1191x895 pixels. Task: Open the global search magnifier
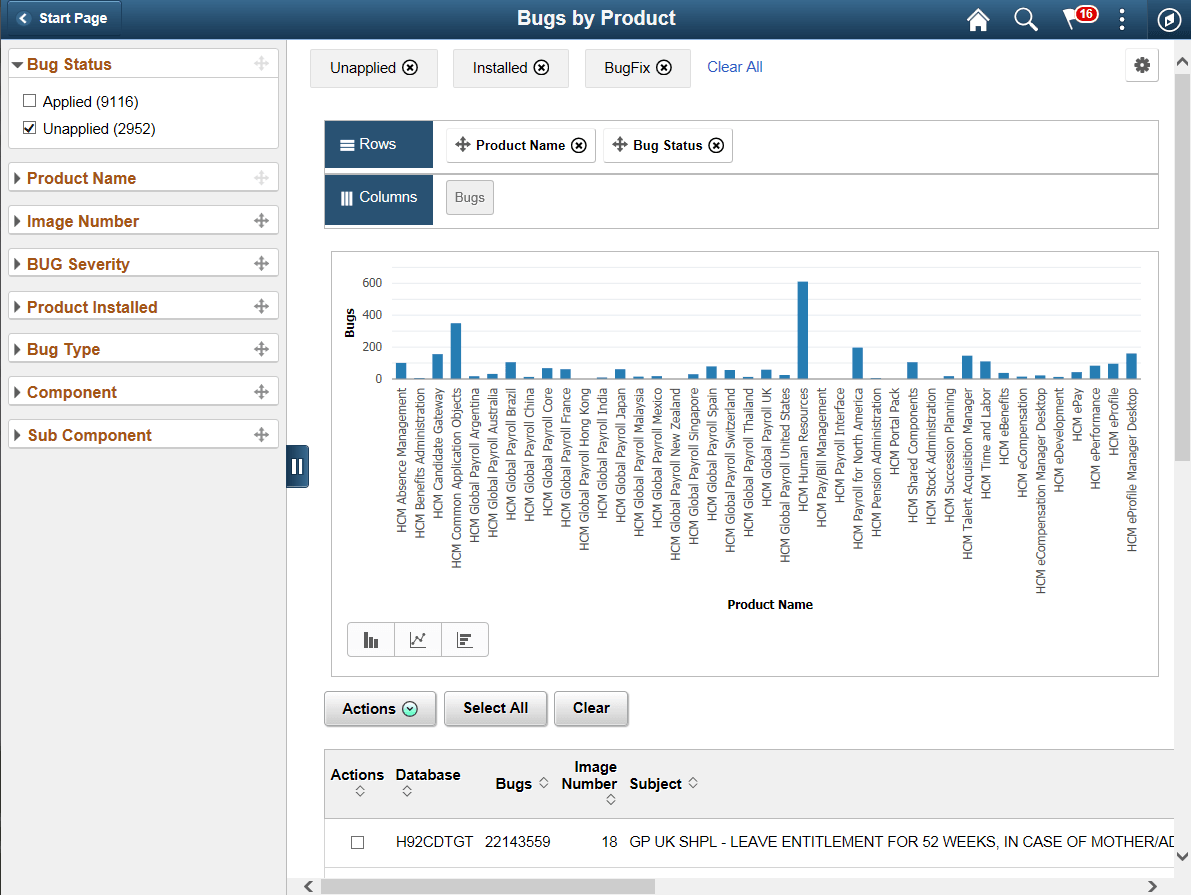1025,19
